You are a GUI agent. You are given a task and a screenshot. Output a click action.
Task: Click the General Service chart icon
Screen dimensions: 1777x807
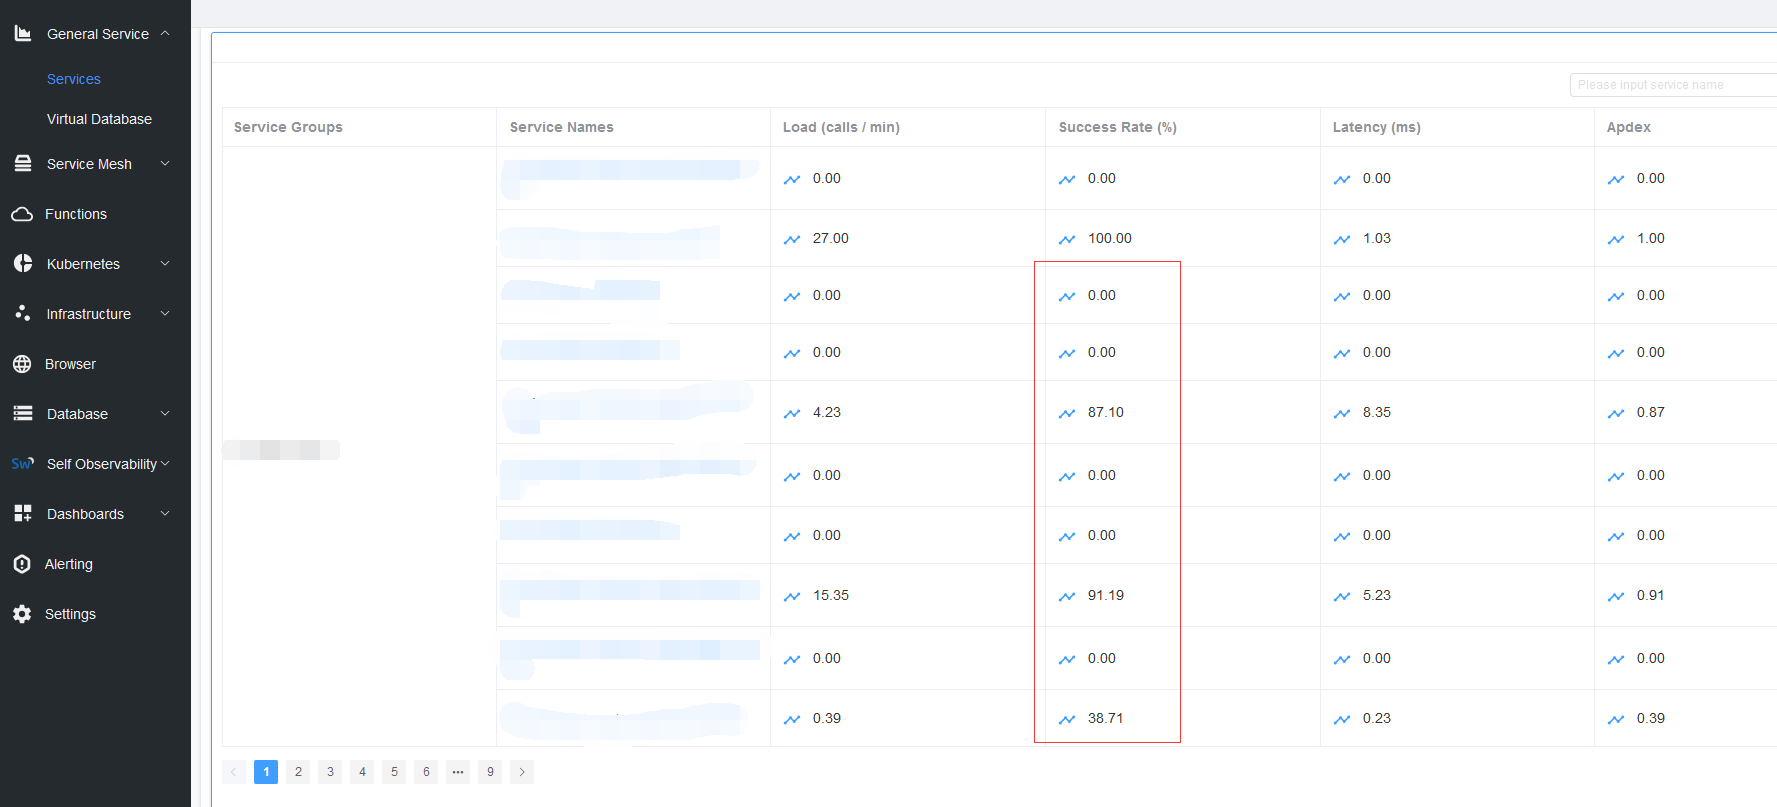pyautogui.click(x=23, y=34)
